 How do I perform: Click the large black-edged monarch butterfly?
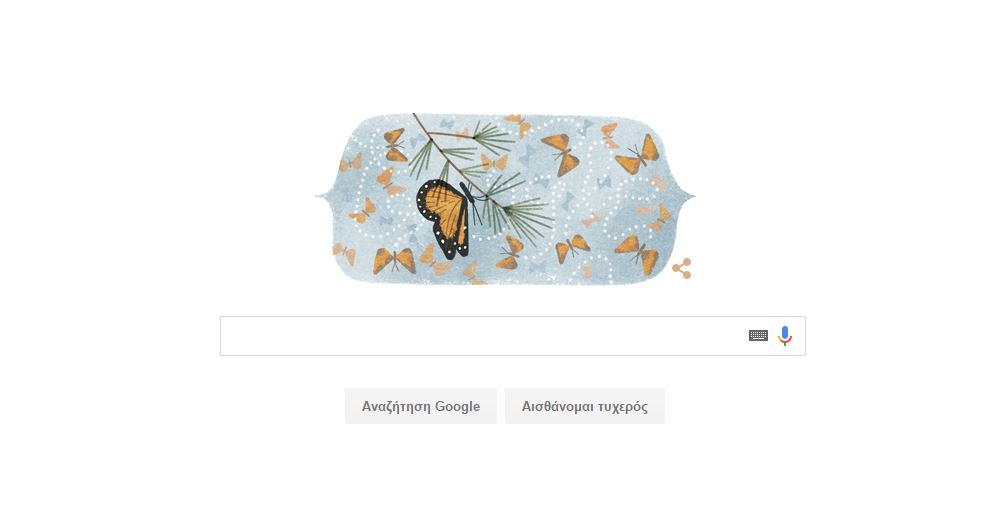[445, 219]
